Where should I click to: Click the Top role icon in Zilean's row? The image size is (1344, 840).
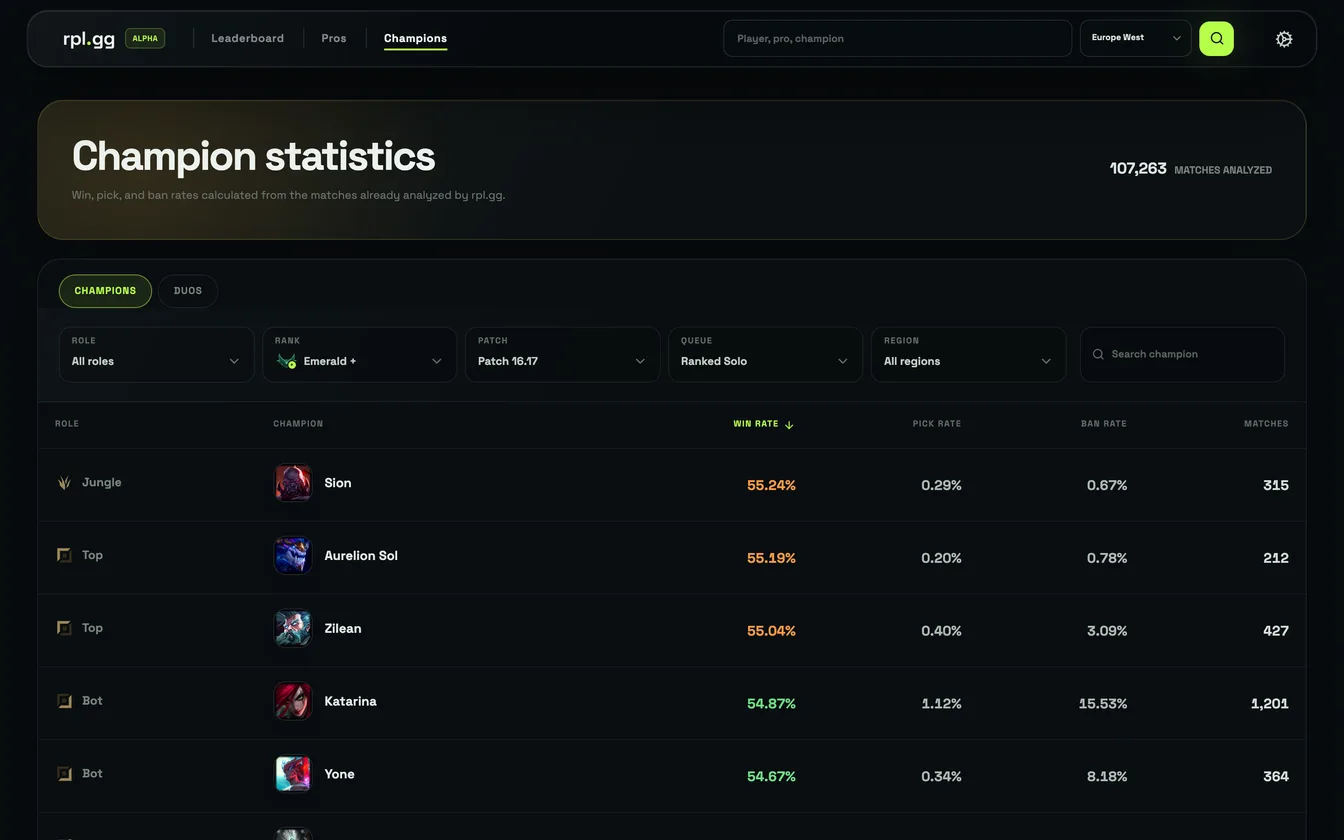(x=64, y=628)
